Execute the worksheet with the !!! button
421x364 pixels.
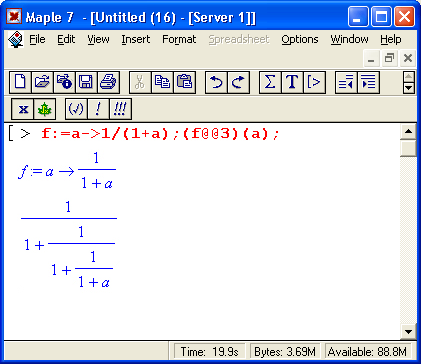pos(120,109)
